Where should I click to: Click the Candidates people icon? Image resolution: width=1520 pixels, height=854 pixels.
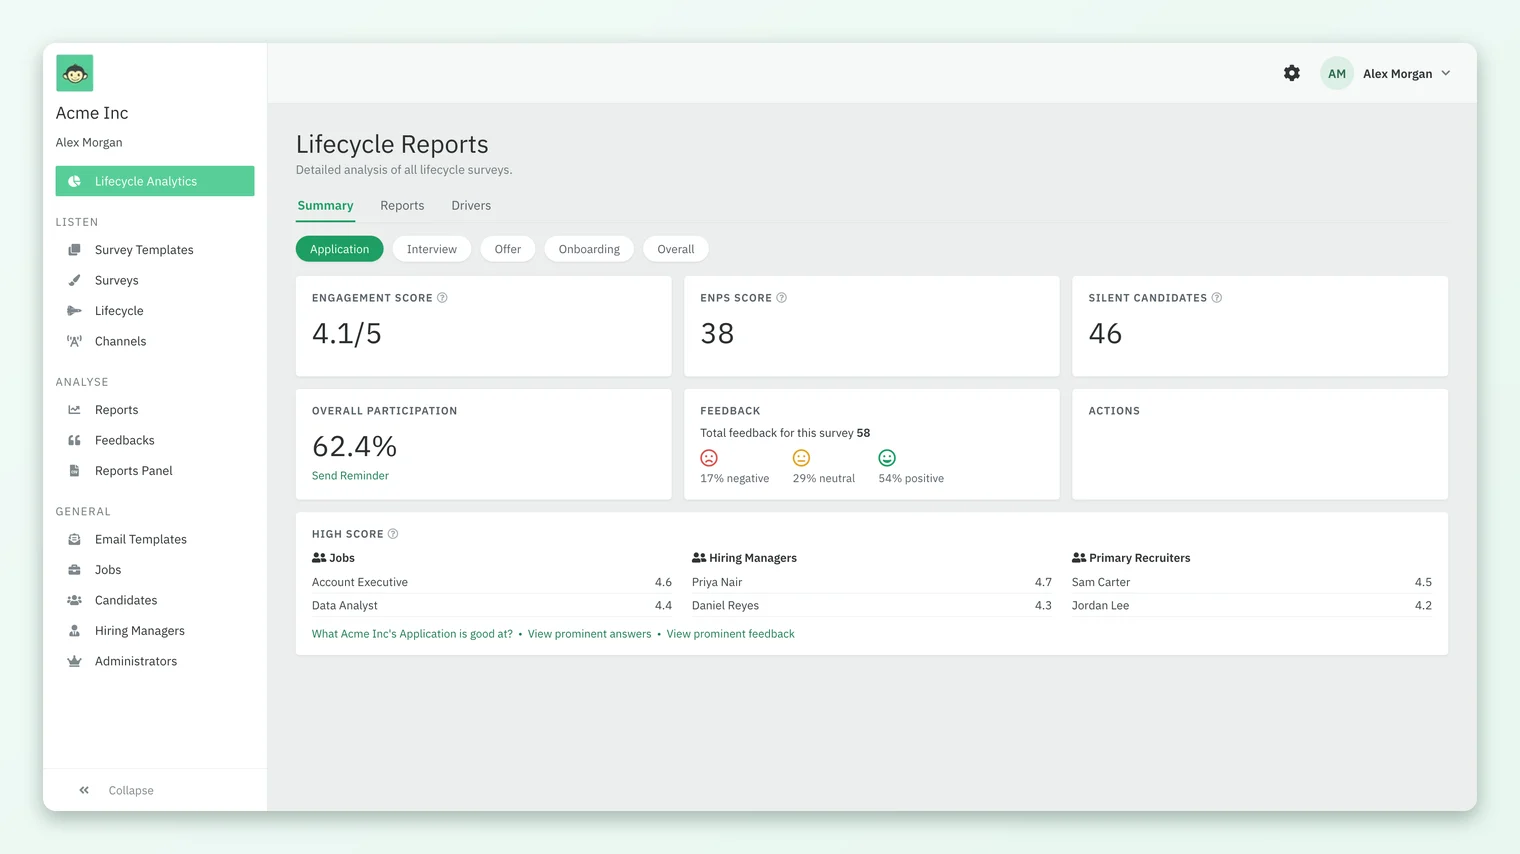click(x=74, y=600)
